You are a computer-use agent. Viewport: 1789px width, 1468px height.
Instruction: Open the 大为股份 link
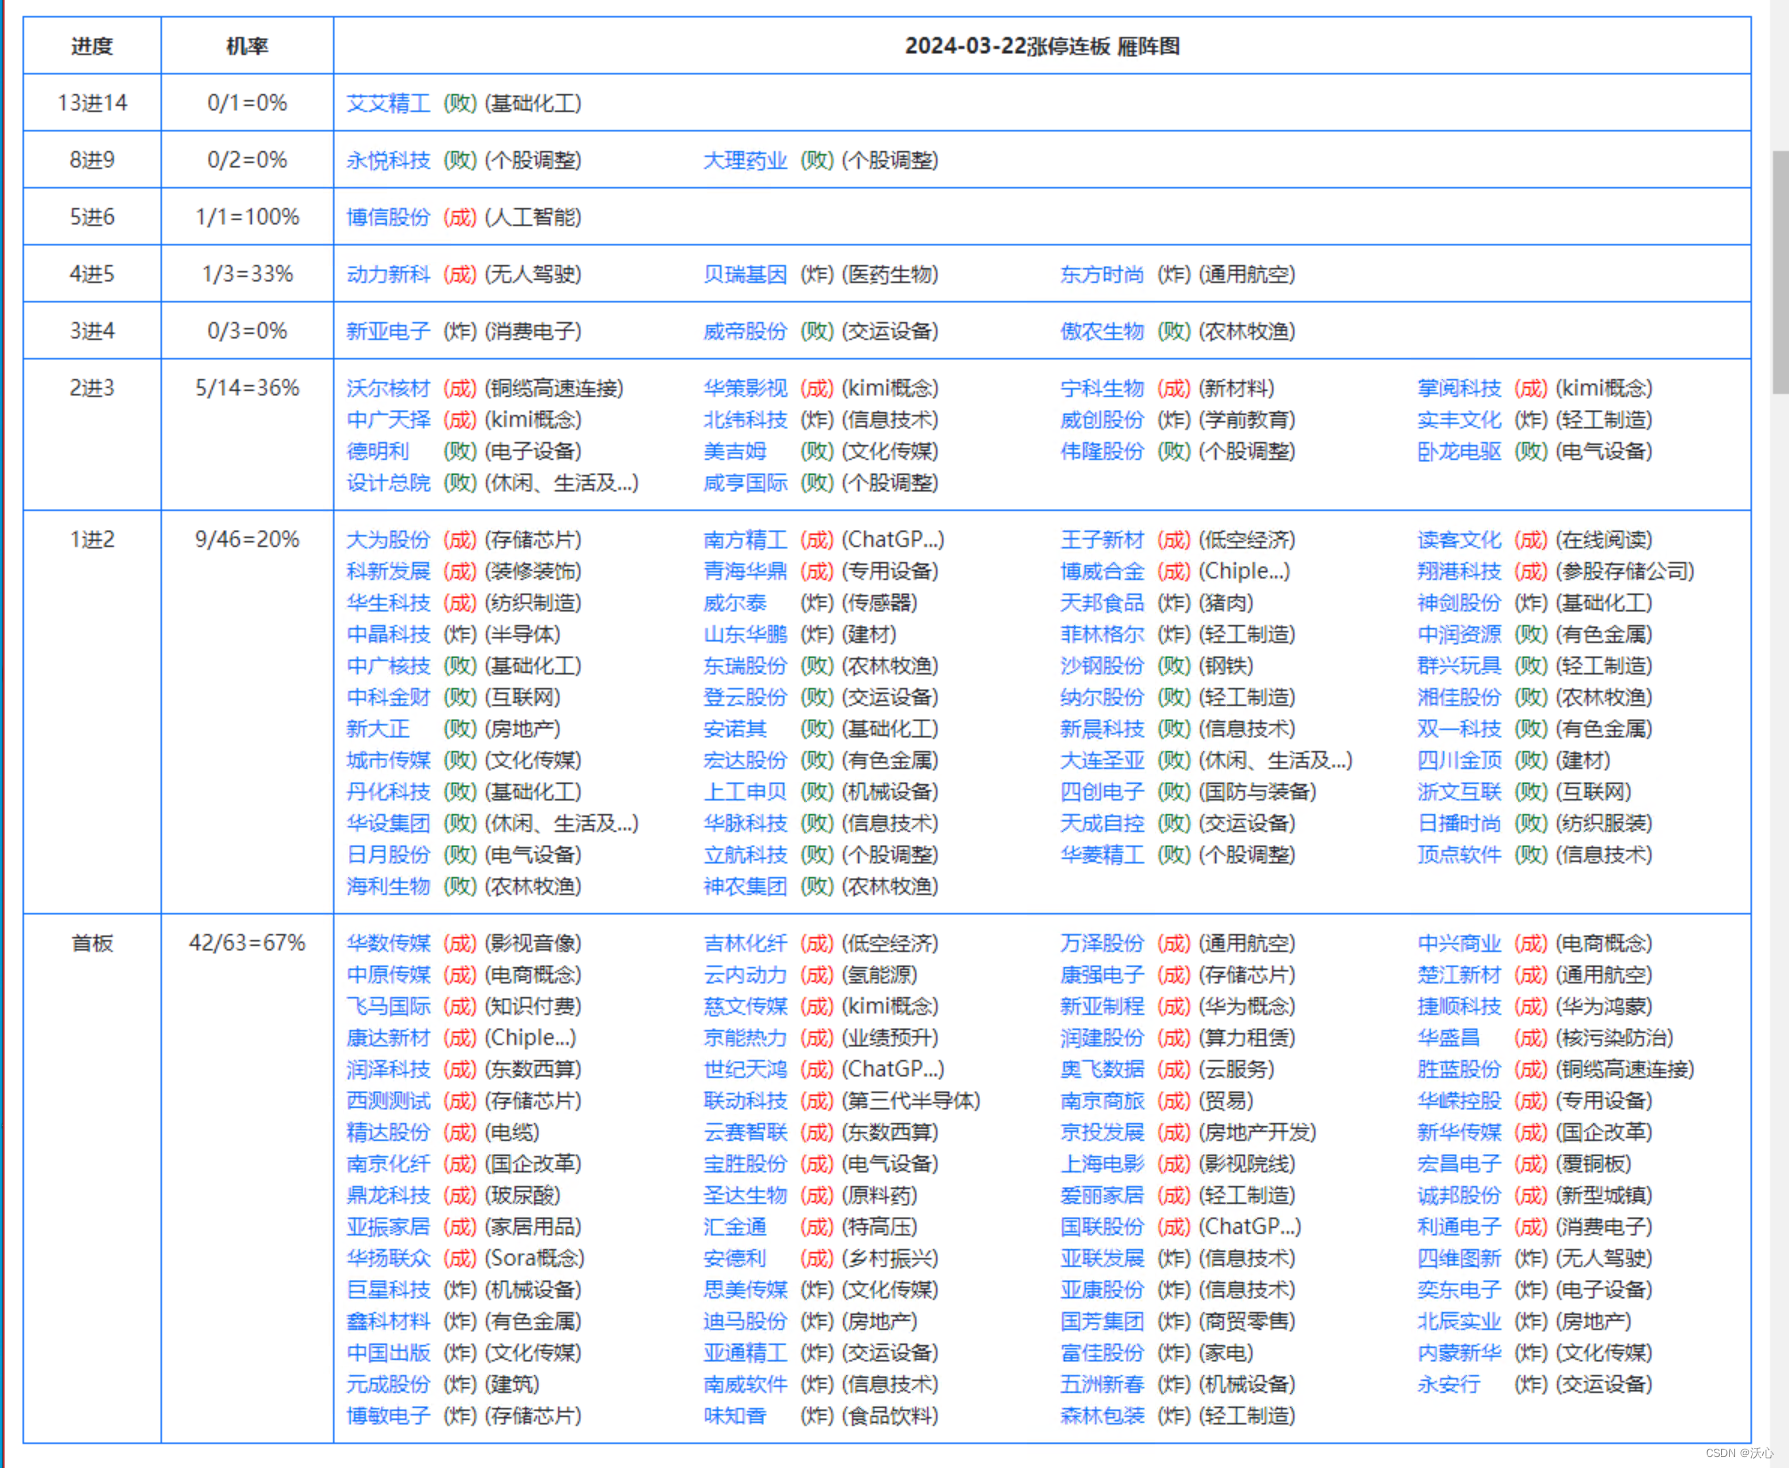click(x=388, y=540)
